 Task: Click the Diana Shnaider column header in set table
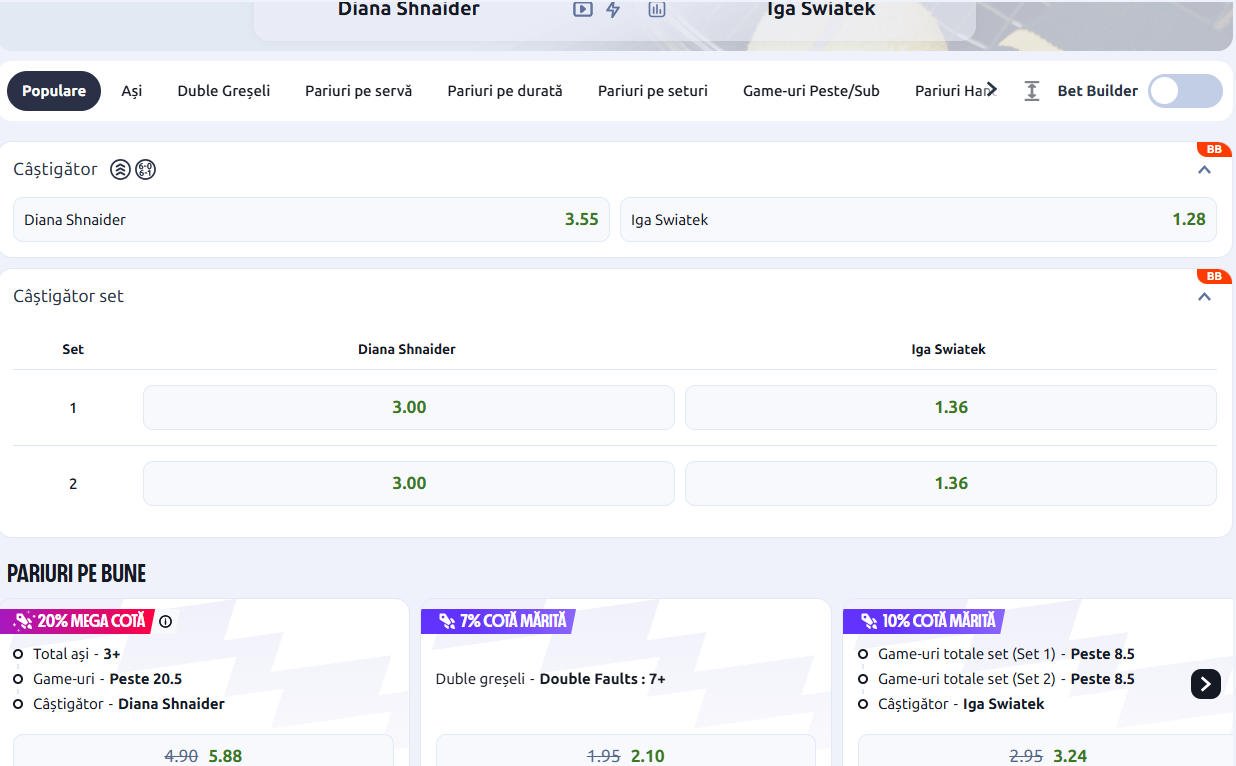click(407, 350)
